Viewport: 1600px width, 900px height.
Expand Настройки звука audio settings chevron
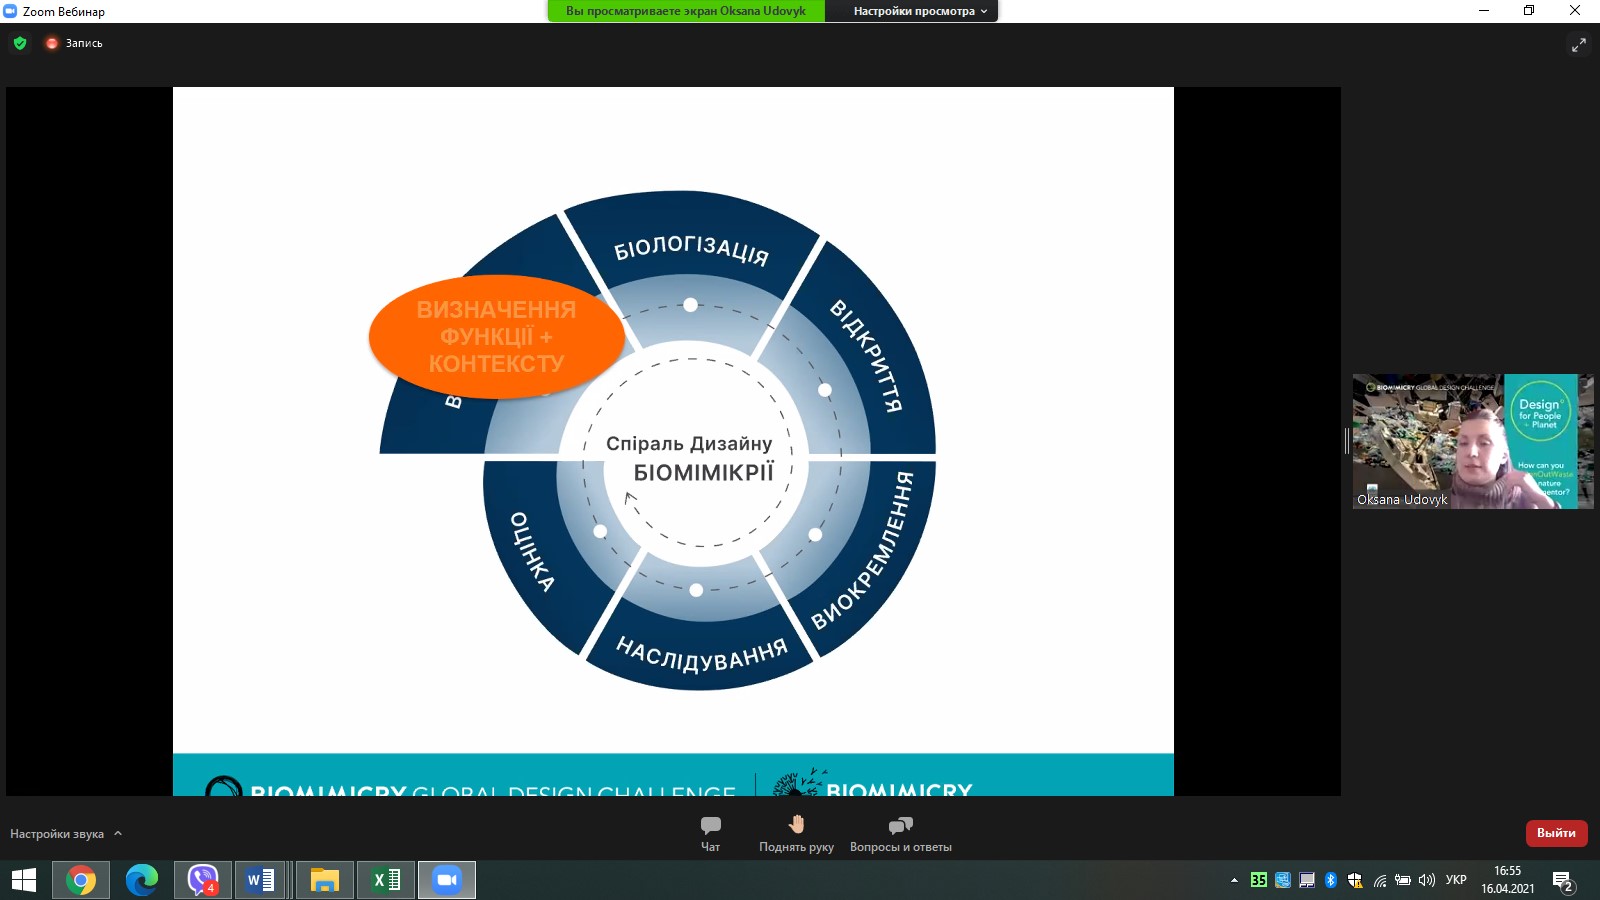(118, 833)
